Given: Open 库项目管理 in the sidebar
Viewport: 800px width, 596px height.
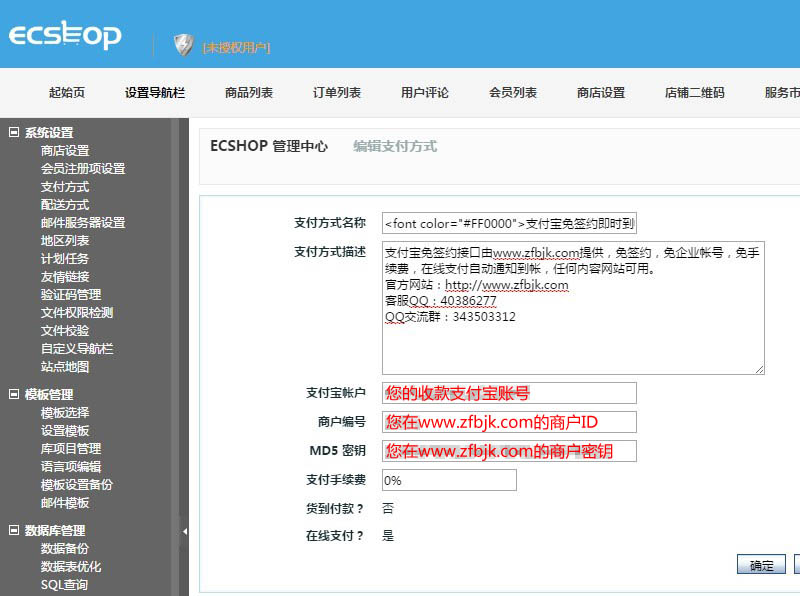Looking at the screenshot, I should point(71,449).
